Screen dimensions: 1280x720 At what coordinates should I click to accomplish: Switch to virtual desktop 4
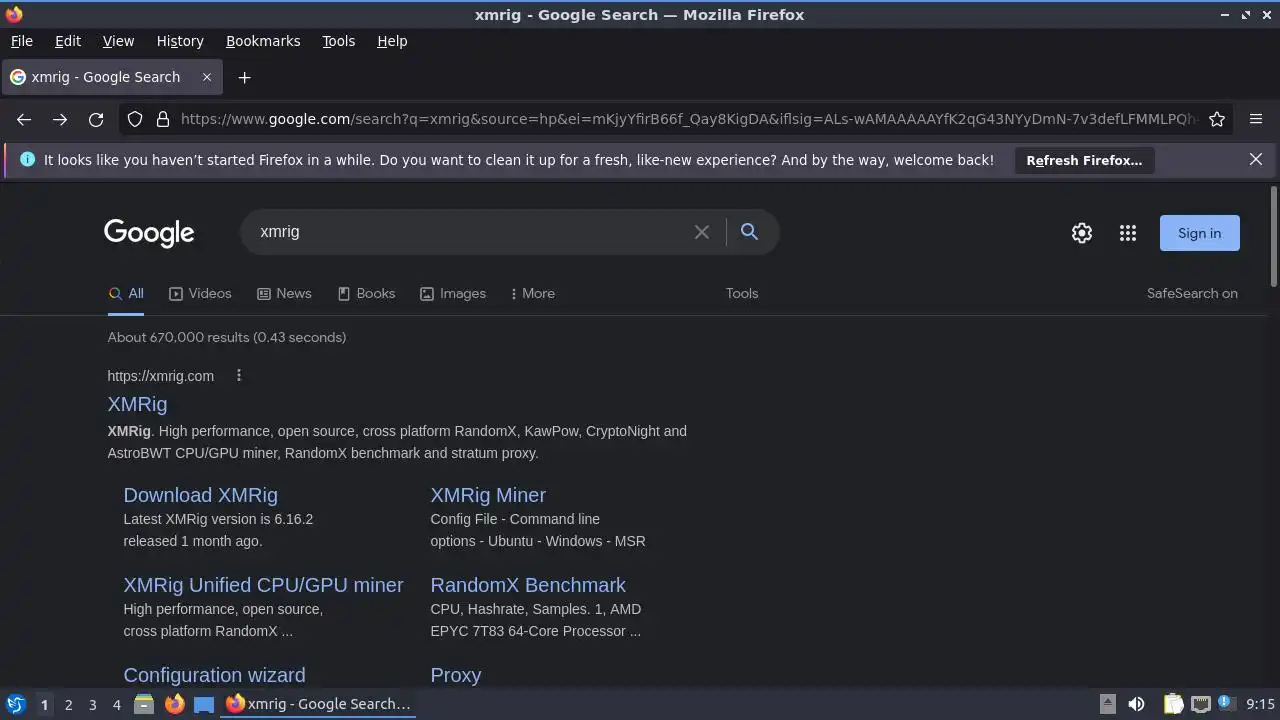click(116, 704)
